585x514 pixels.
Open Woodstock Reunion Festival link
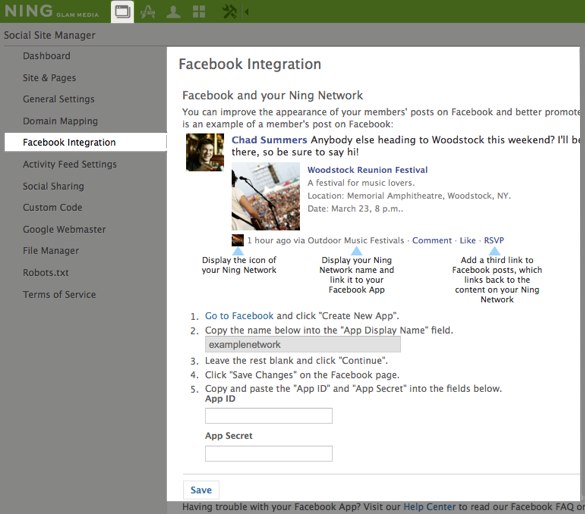[x=367, y=170]
